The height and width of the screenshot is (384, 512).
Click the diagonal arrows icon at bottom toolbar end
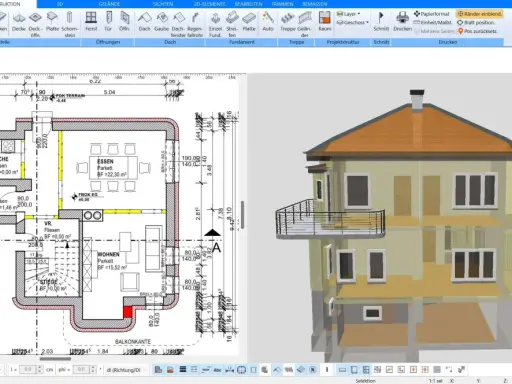click(461, 369)
